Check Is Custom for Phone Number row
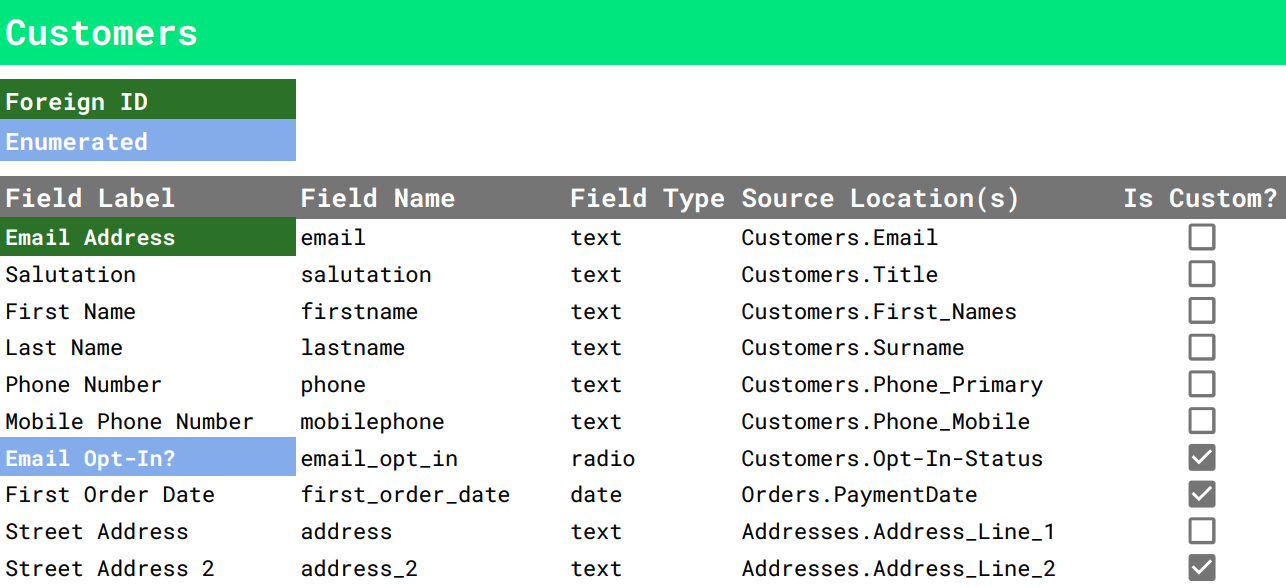1286x587 pixels. point(1201,384)
